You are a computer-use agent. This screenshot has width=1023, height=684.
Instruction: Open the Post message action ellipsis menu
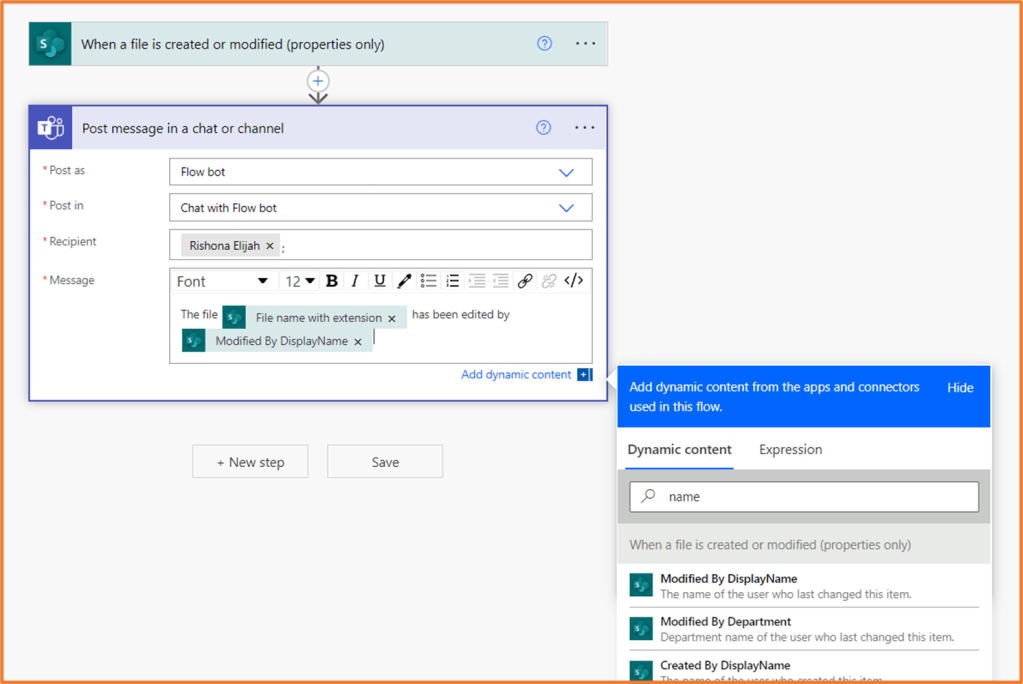pyautogui.click(x=585, y=128)
